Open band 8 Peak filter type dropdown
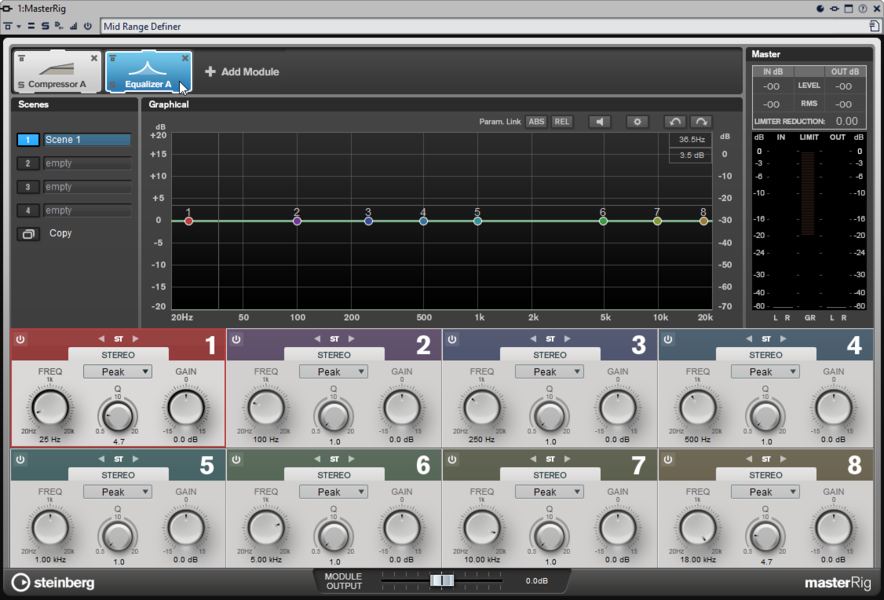This screenshot has width=884, height=600. (x=765, y=492)
